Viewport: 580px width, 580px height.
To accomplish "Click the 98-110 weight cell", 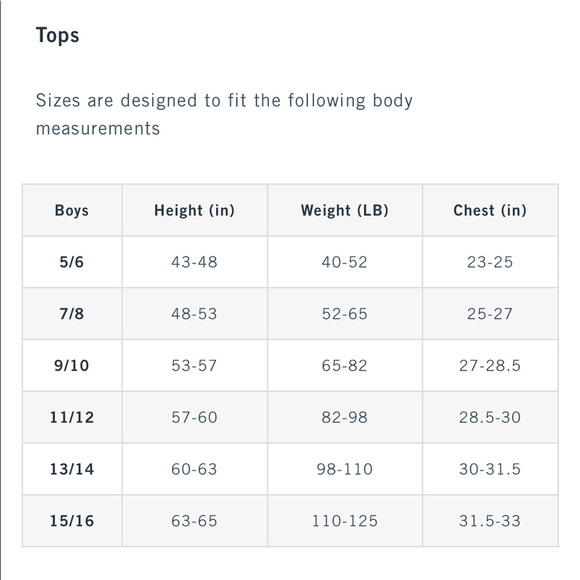I will point(345,469).
